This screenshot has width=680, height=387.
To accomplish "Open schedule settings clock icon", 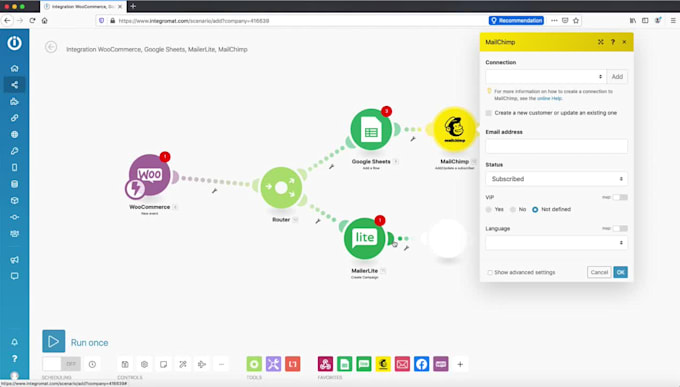I will (x=92, y=364).
